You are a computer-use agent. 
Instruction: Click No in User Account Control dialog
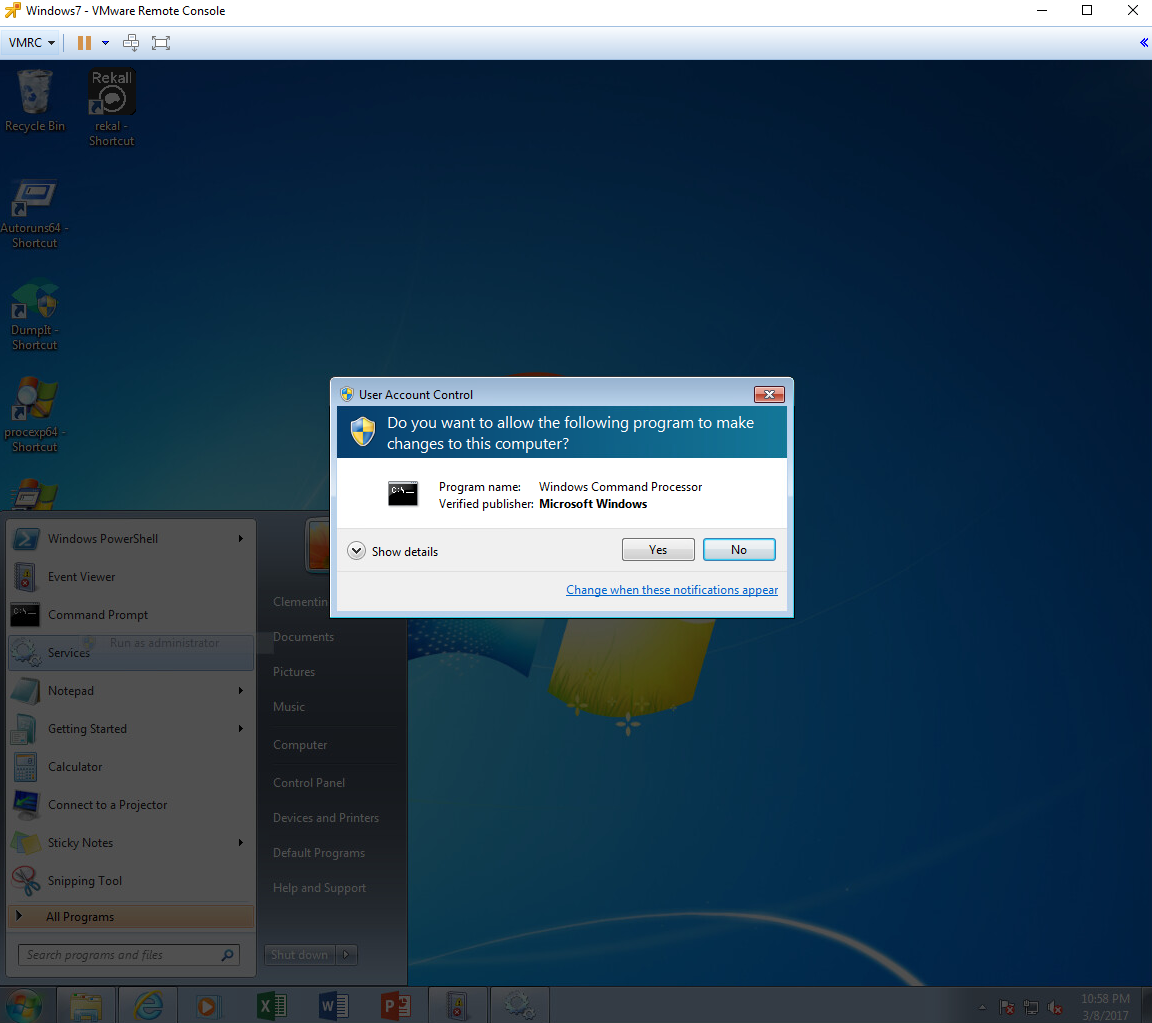click(x=738, y=550)
